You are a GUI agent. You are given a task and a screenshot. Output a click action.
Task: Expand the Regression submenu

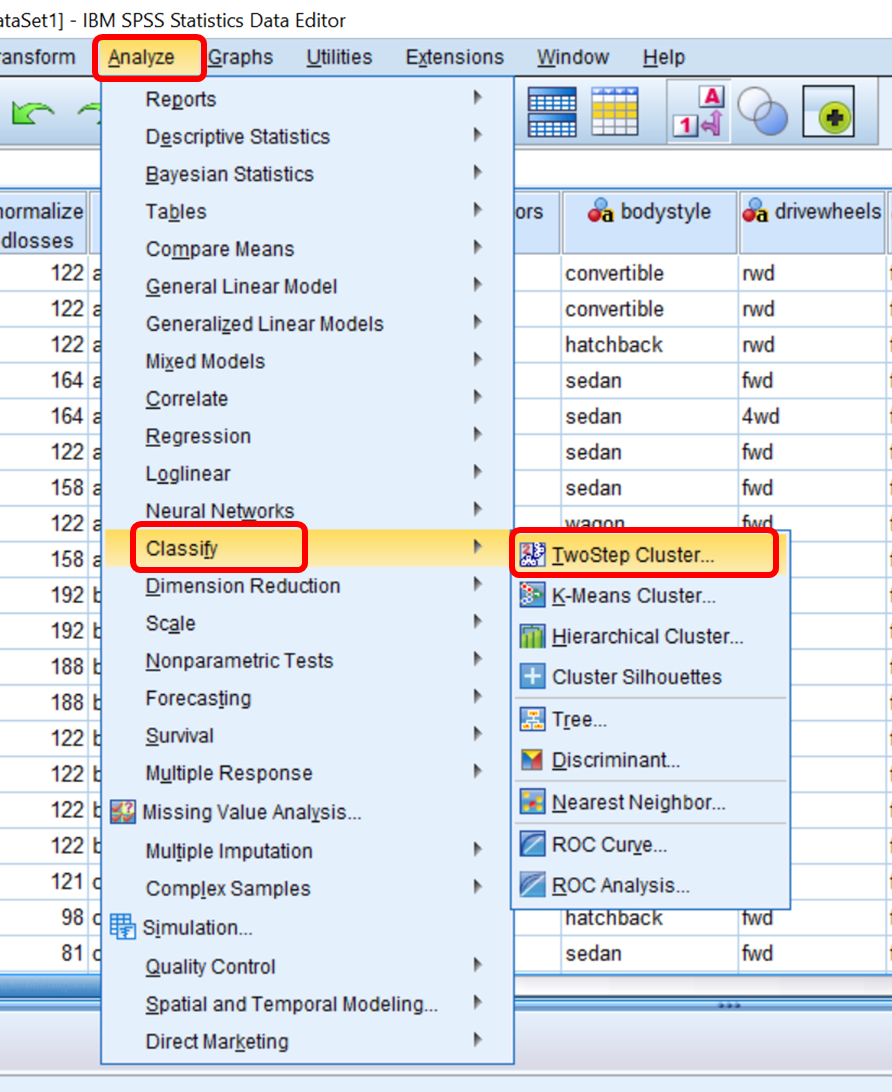(198, 436)
